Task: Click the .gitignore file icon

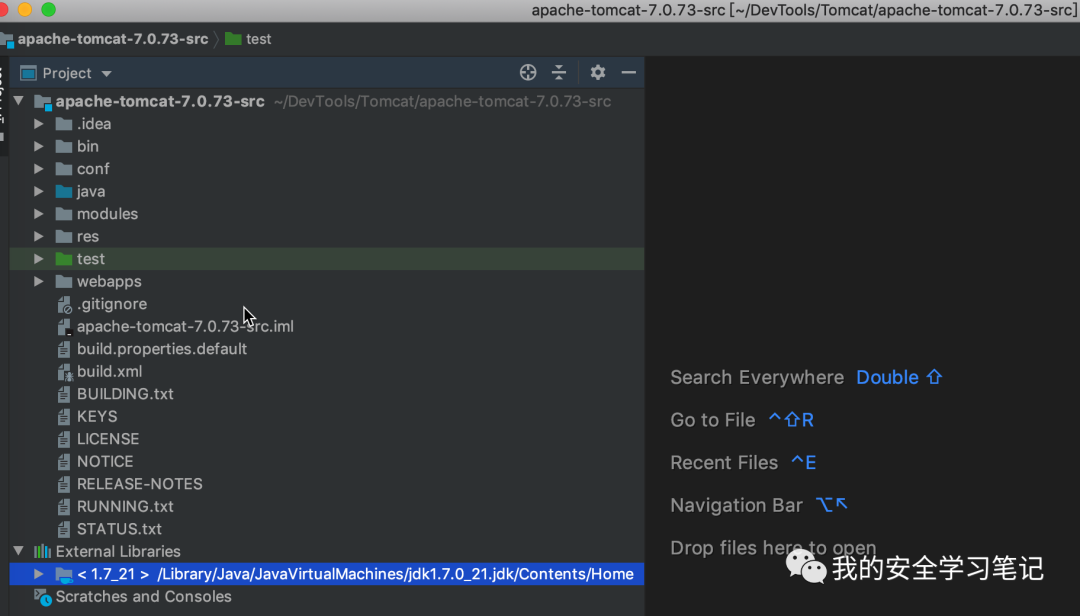Action: coord(65,305)
